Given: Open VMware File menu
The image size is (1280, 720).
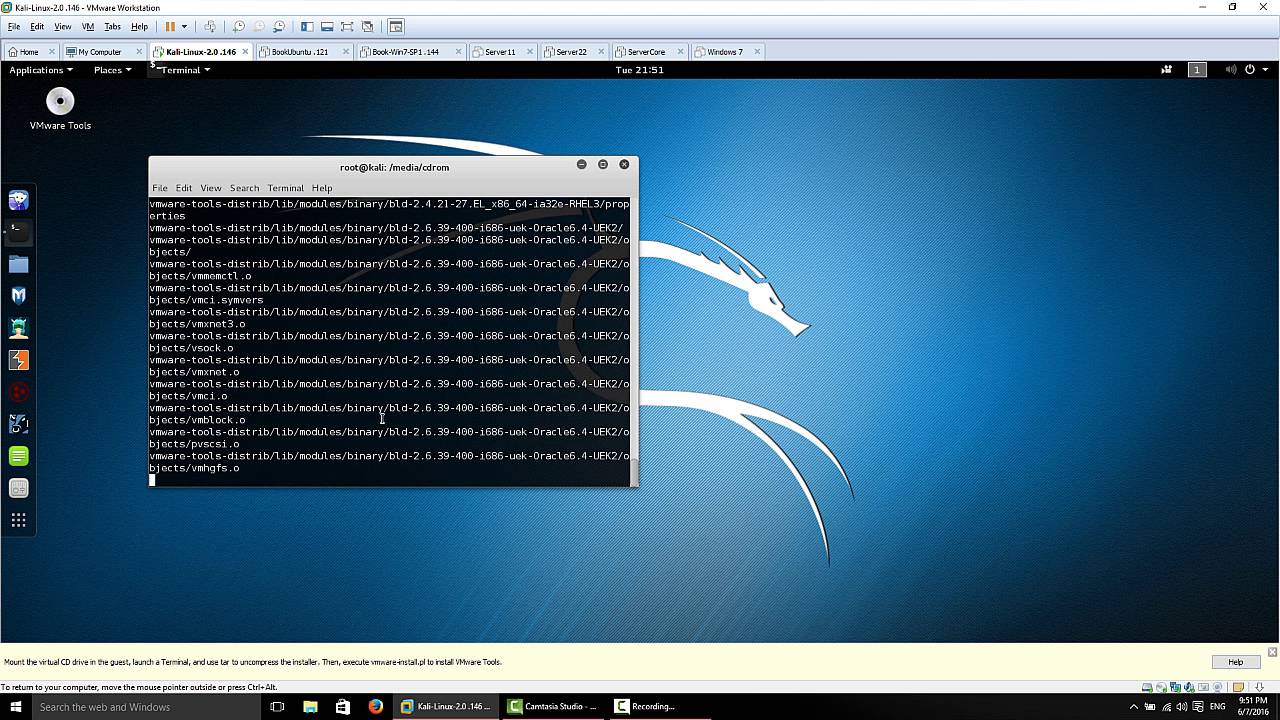Looking at the screenshot, I should click(x=14, y=26).
